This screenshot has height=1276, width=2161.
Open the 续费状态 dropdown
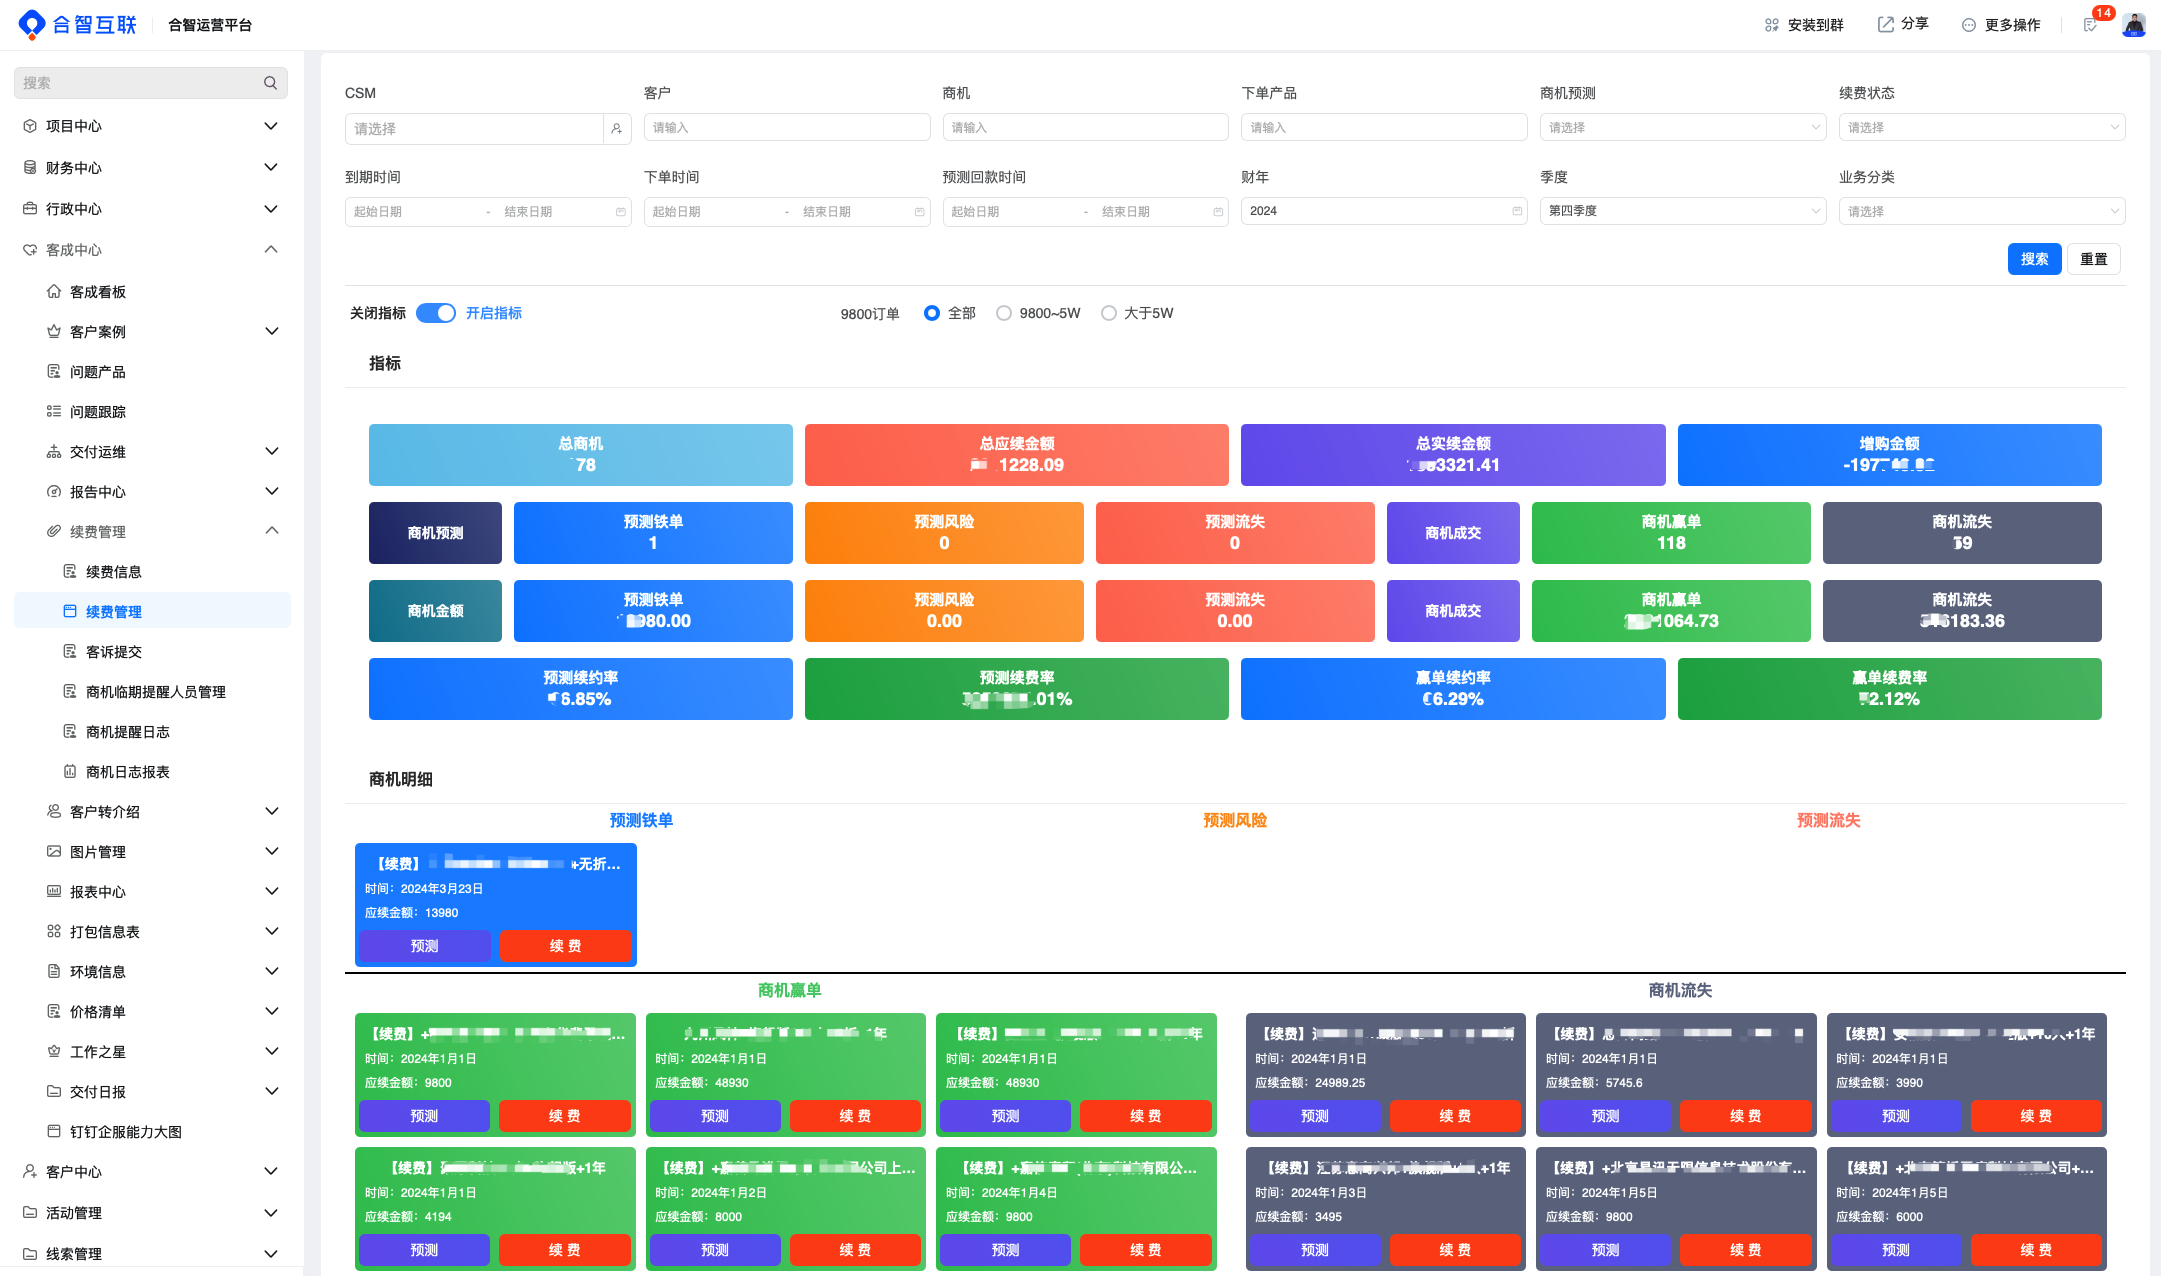pos(1981,127)
